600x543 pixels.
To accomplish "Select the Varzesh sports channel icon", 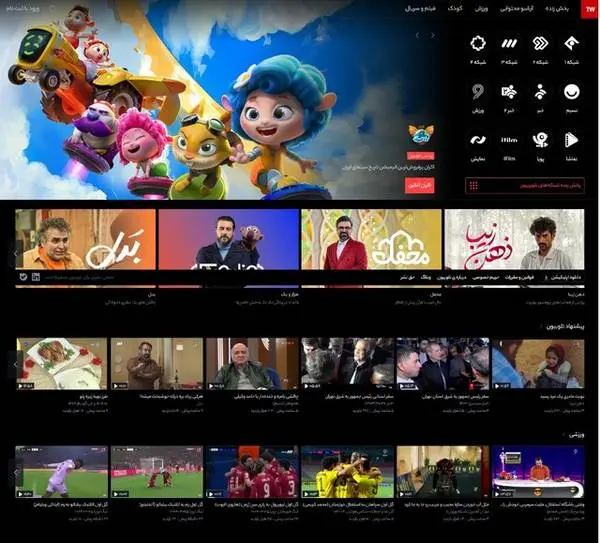I will 478,92.
